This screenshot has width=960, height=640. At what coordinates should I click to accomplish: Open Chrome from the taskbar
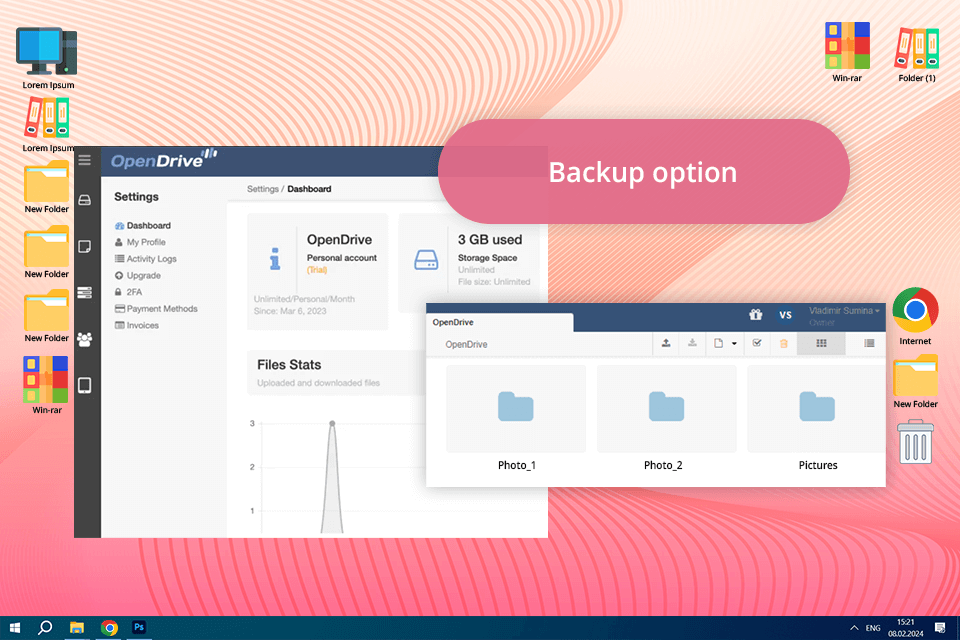[x=109, y=628]
